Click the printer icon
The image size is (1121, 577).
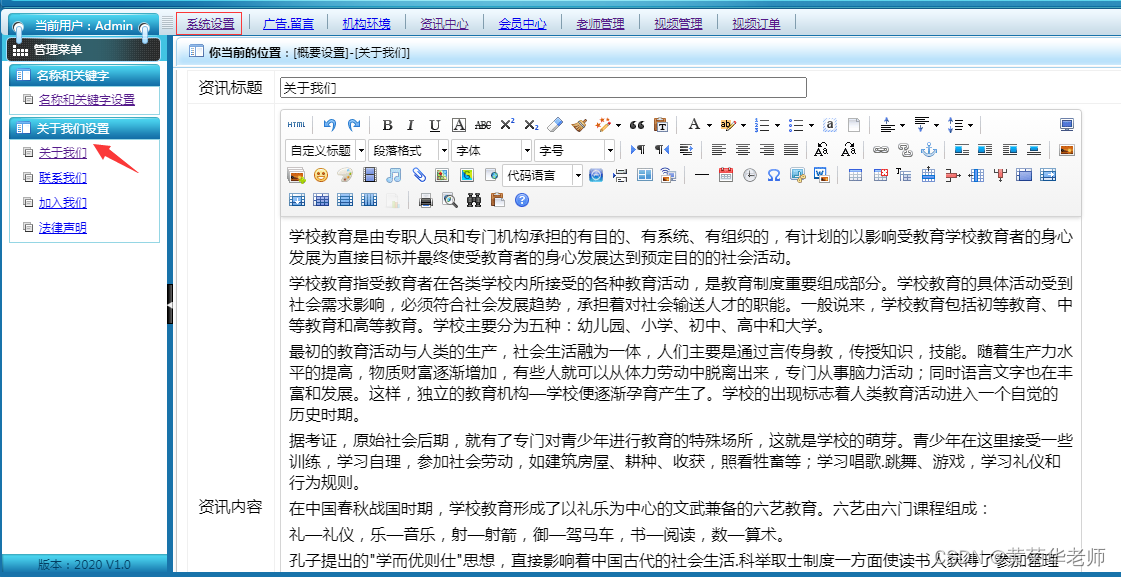425,200
